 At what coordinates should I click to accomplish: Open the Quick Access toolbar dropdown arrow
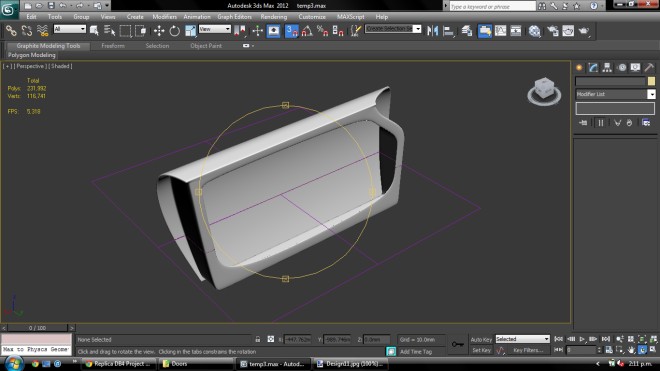pos(107,5)
